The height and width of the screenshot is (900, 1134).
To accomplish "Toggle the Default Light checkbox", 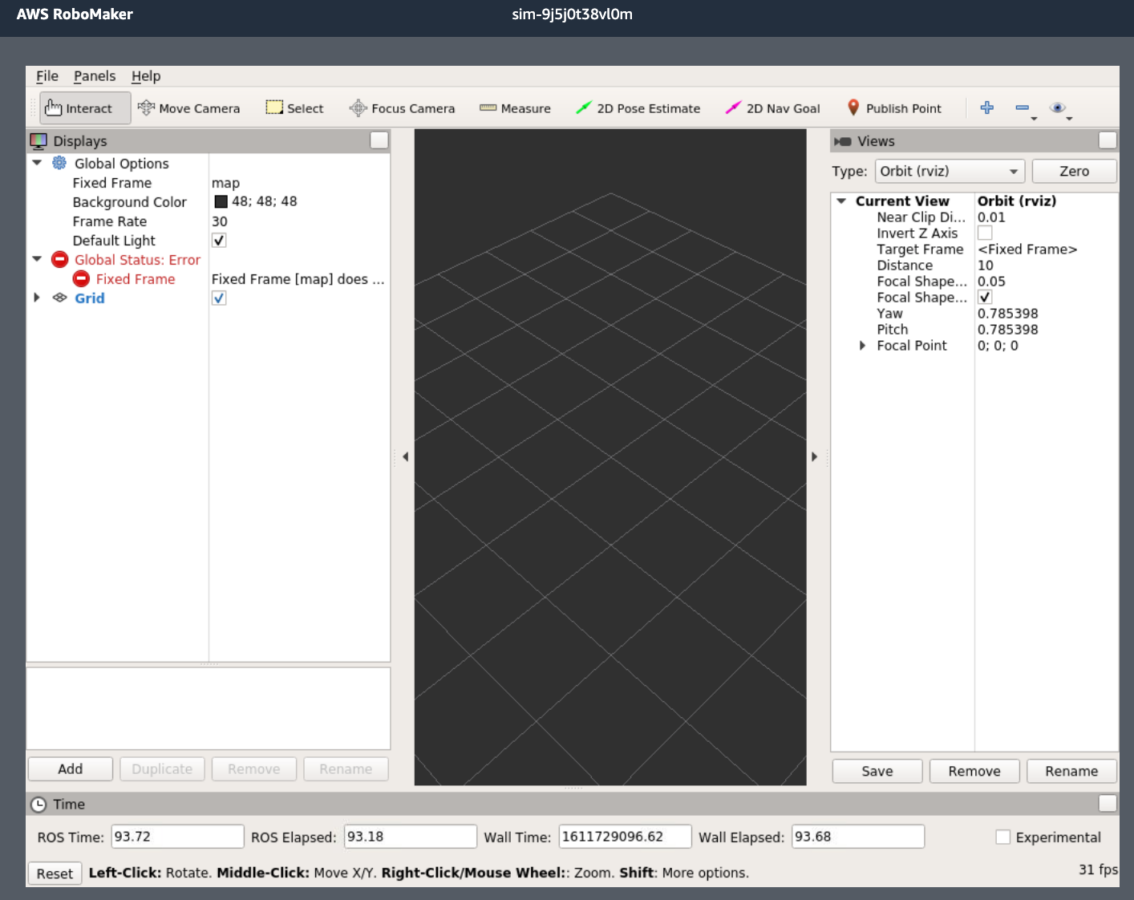I will (219, 240).
